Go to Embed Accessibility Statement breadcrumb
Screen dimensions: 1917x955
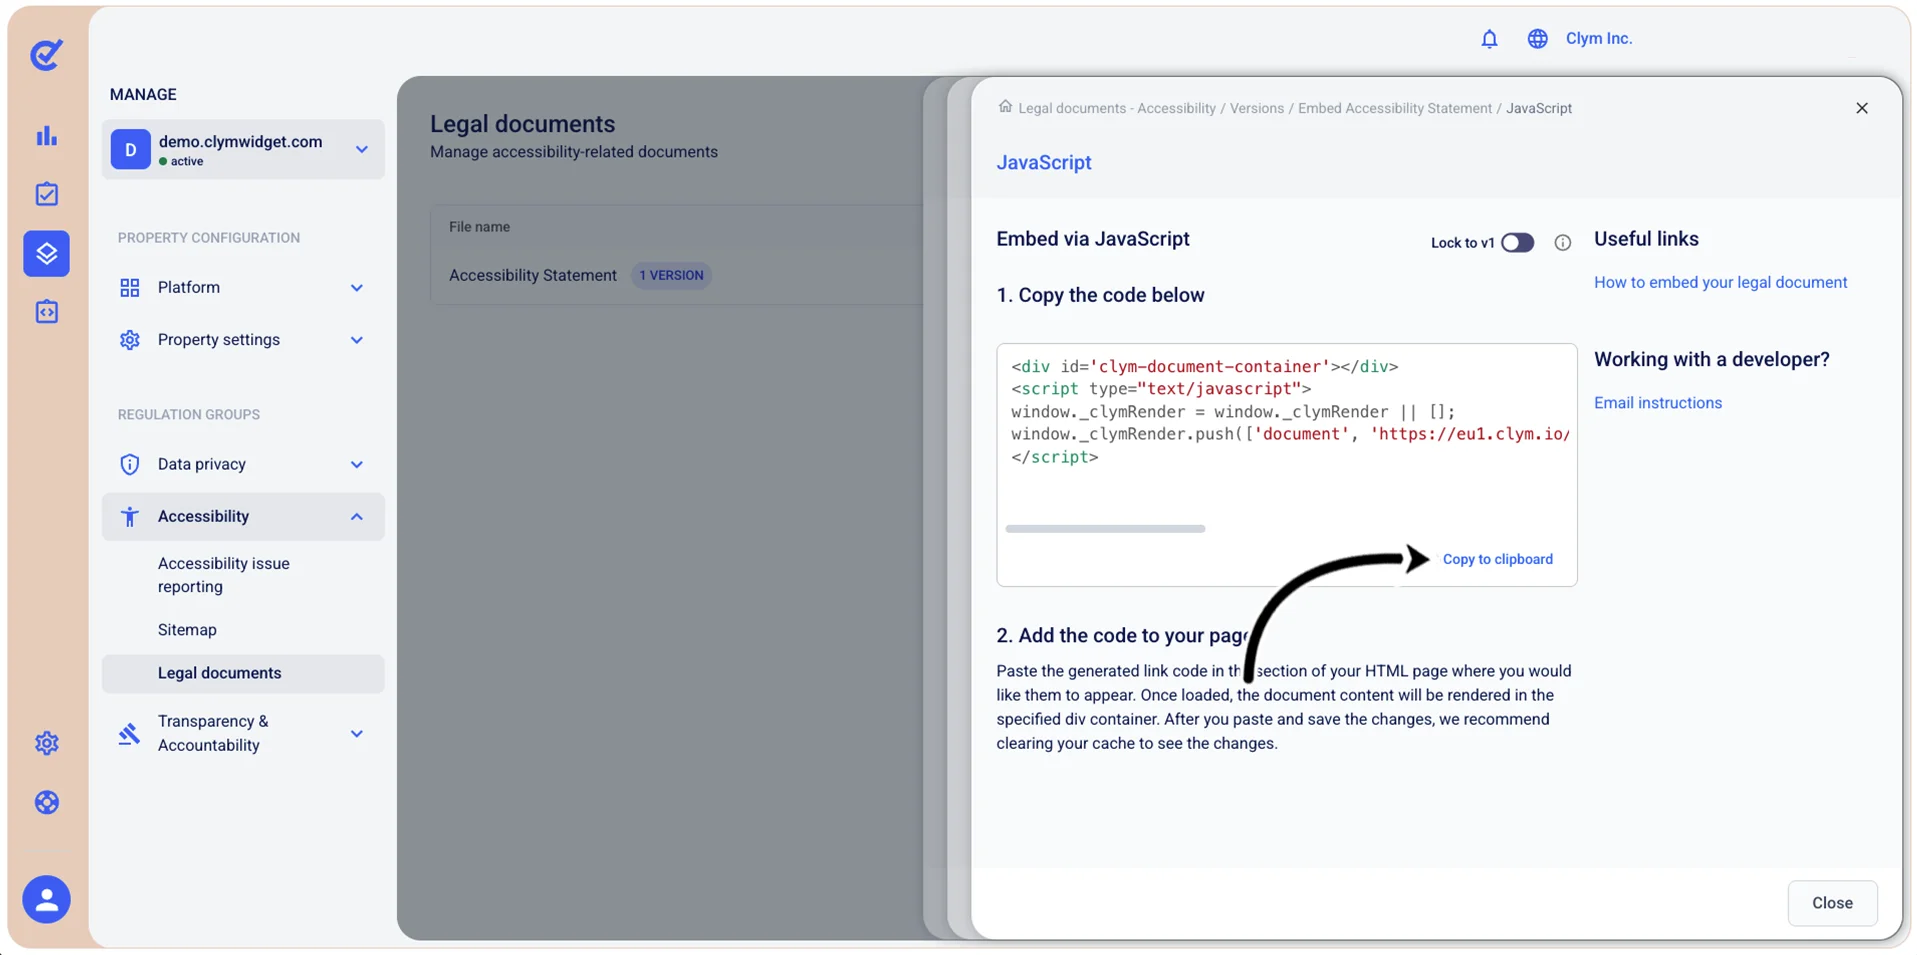(x=1394, y=108)
